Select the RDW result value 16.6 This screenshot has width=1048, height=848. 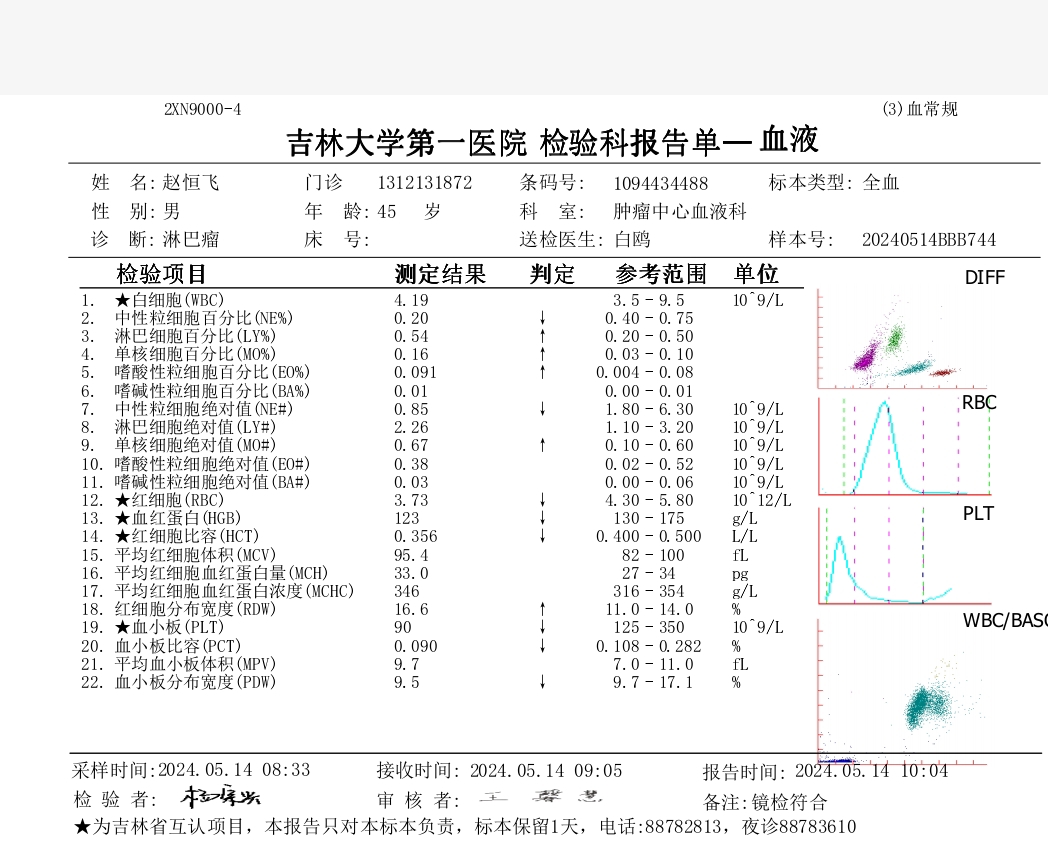click(411, 609)
